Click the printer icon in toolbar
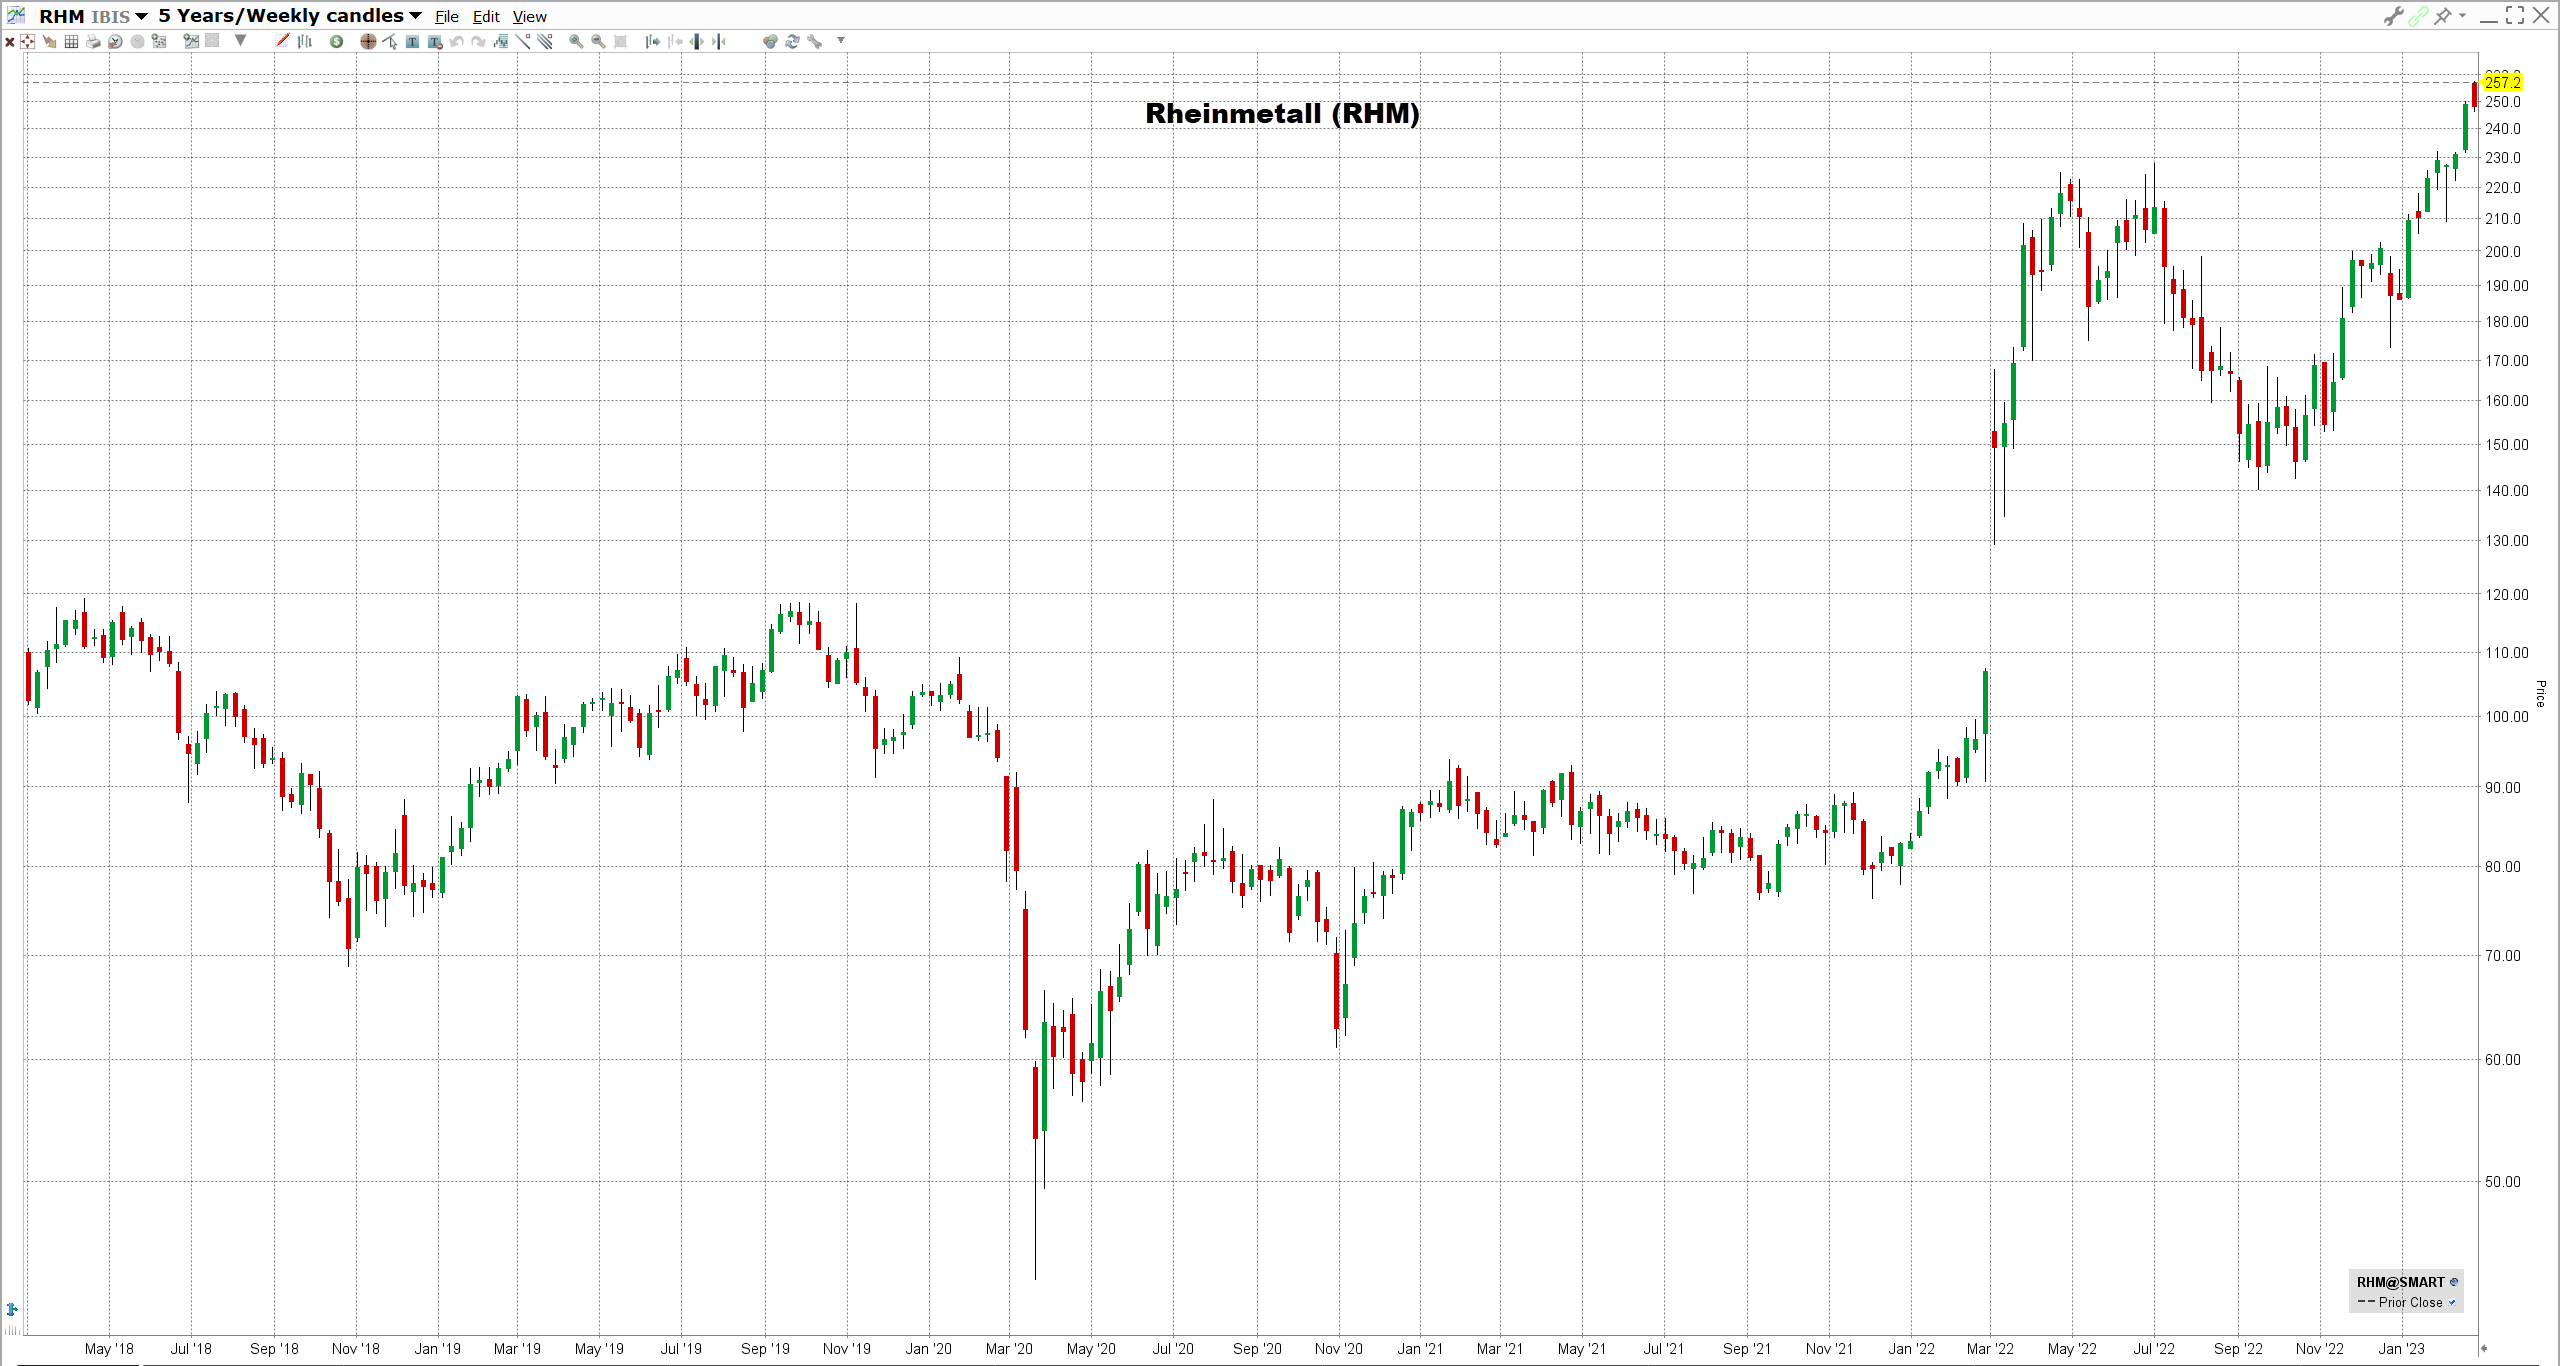2560x1366 pixels. point(94,42)
